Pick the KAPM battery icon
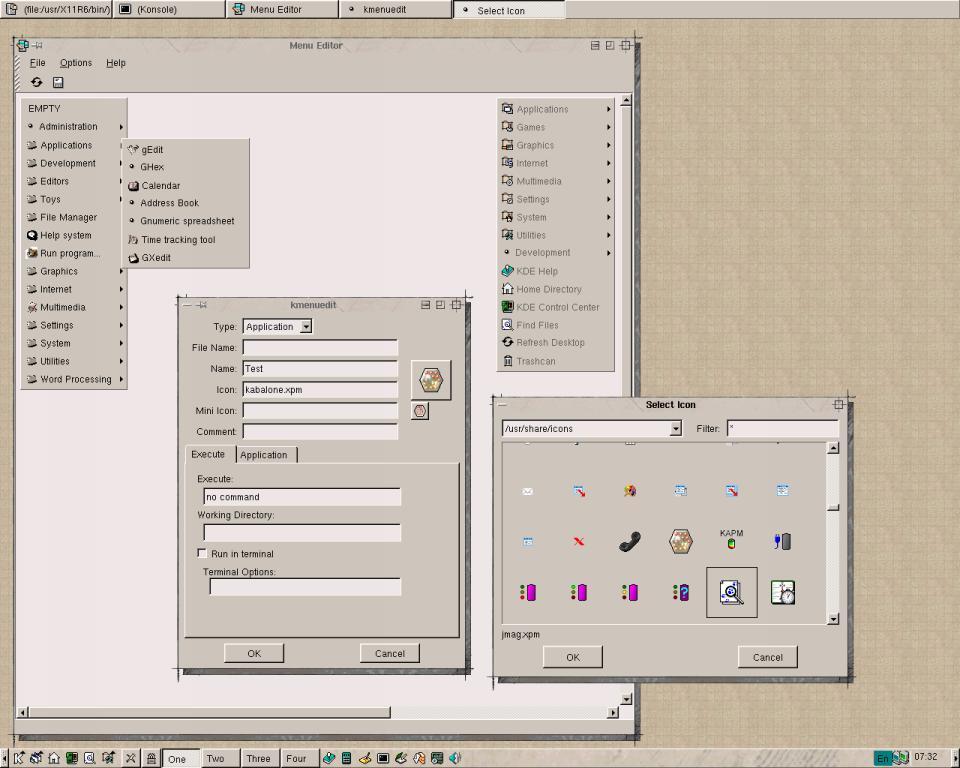The image size is (960, 768). (x=731, y=540)
